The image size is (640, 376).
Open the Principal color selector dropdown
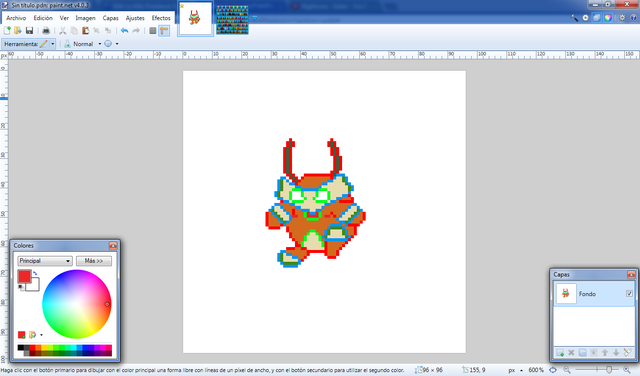(45, 261)
